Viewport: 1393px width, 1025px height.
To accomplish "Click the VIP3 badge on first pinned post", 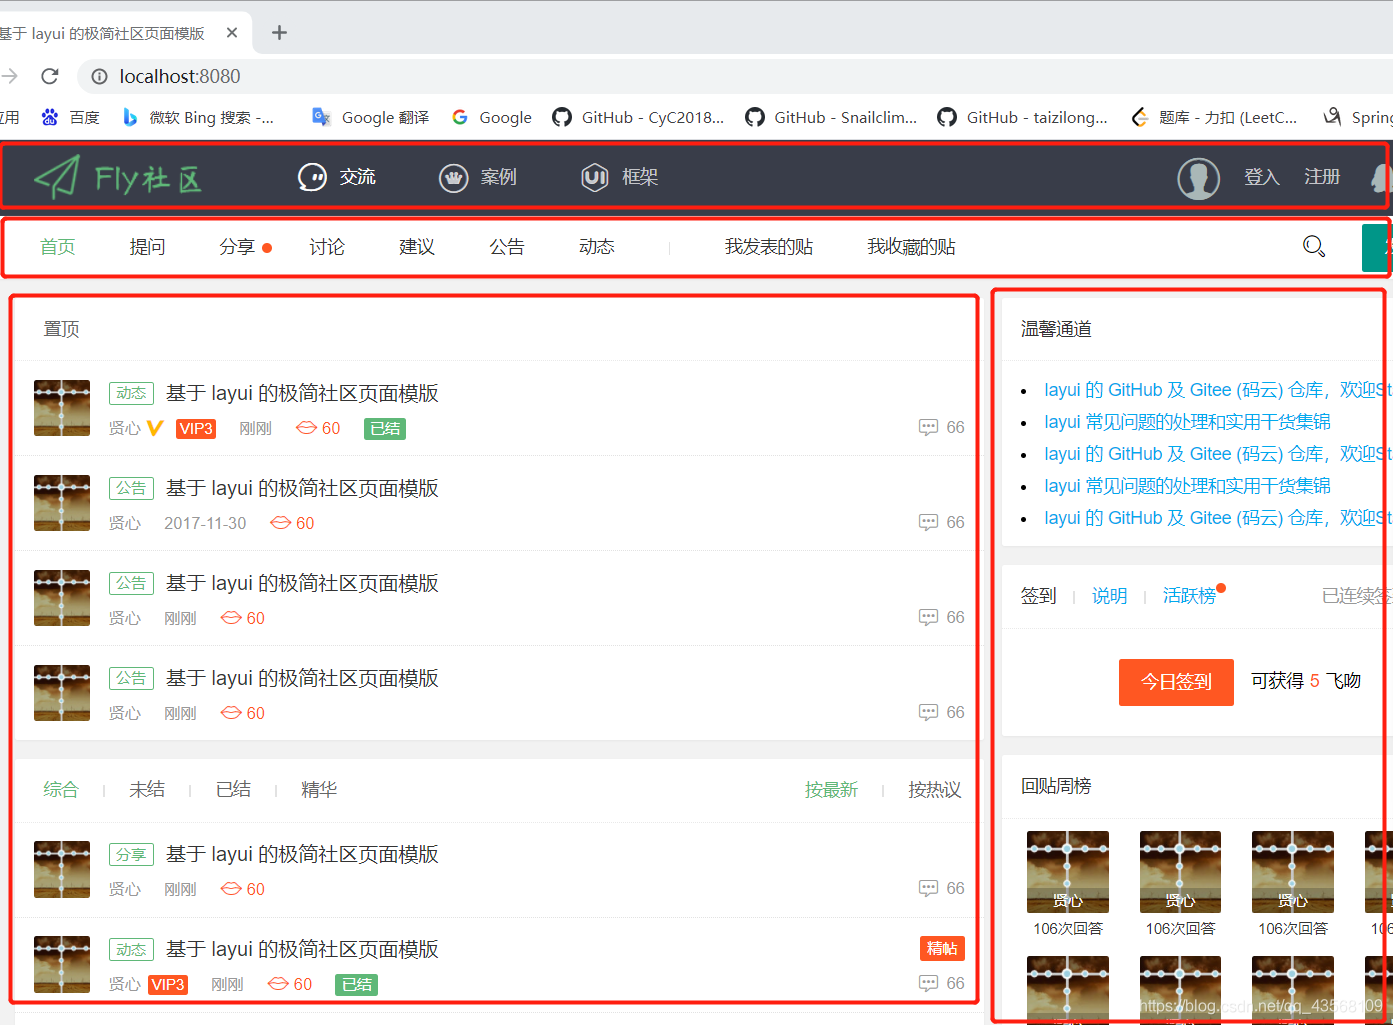I will (196, 429).
